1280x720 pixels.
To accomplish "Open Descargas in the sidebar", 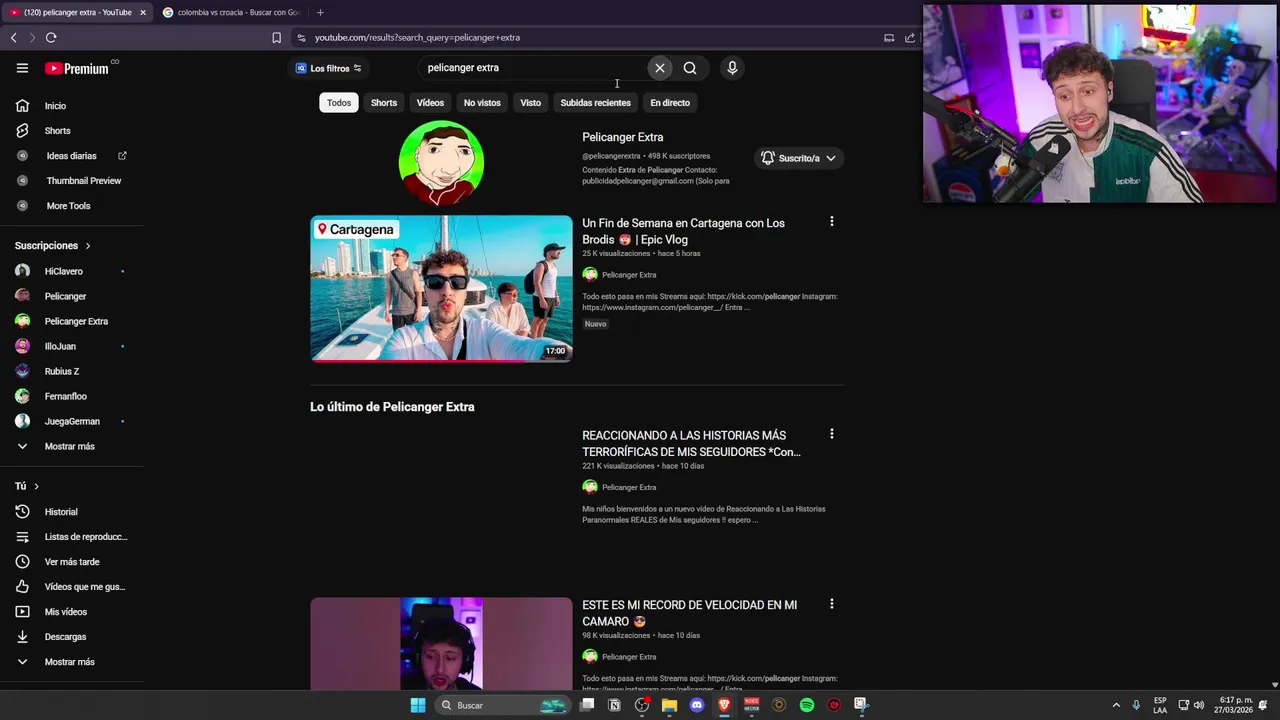I will tap(65, 637).
